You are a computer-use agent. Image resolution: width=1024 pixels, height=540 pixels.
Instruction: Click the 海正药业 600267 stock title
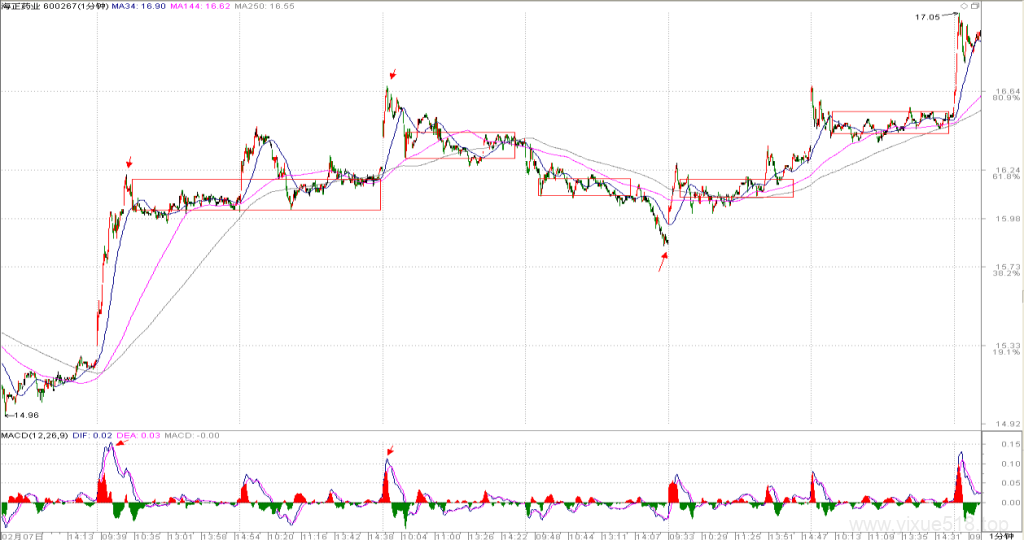pyautogui.click(x=54, y=6)
